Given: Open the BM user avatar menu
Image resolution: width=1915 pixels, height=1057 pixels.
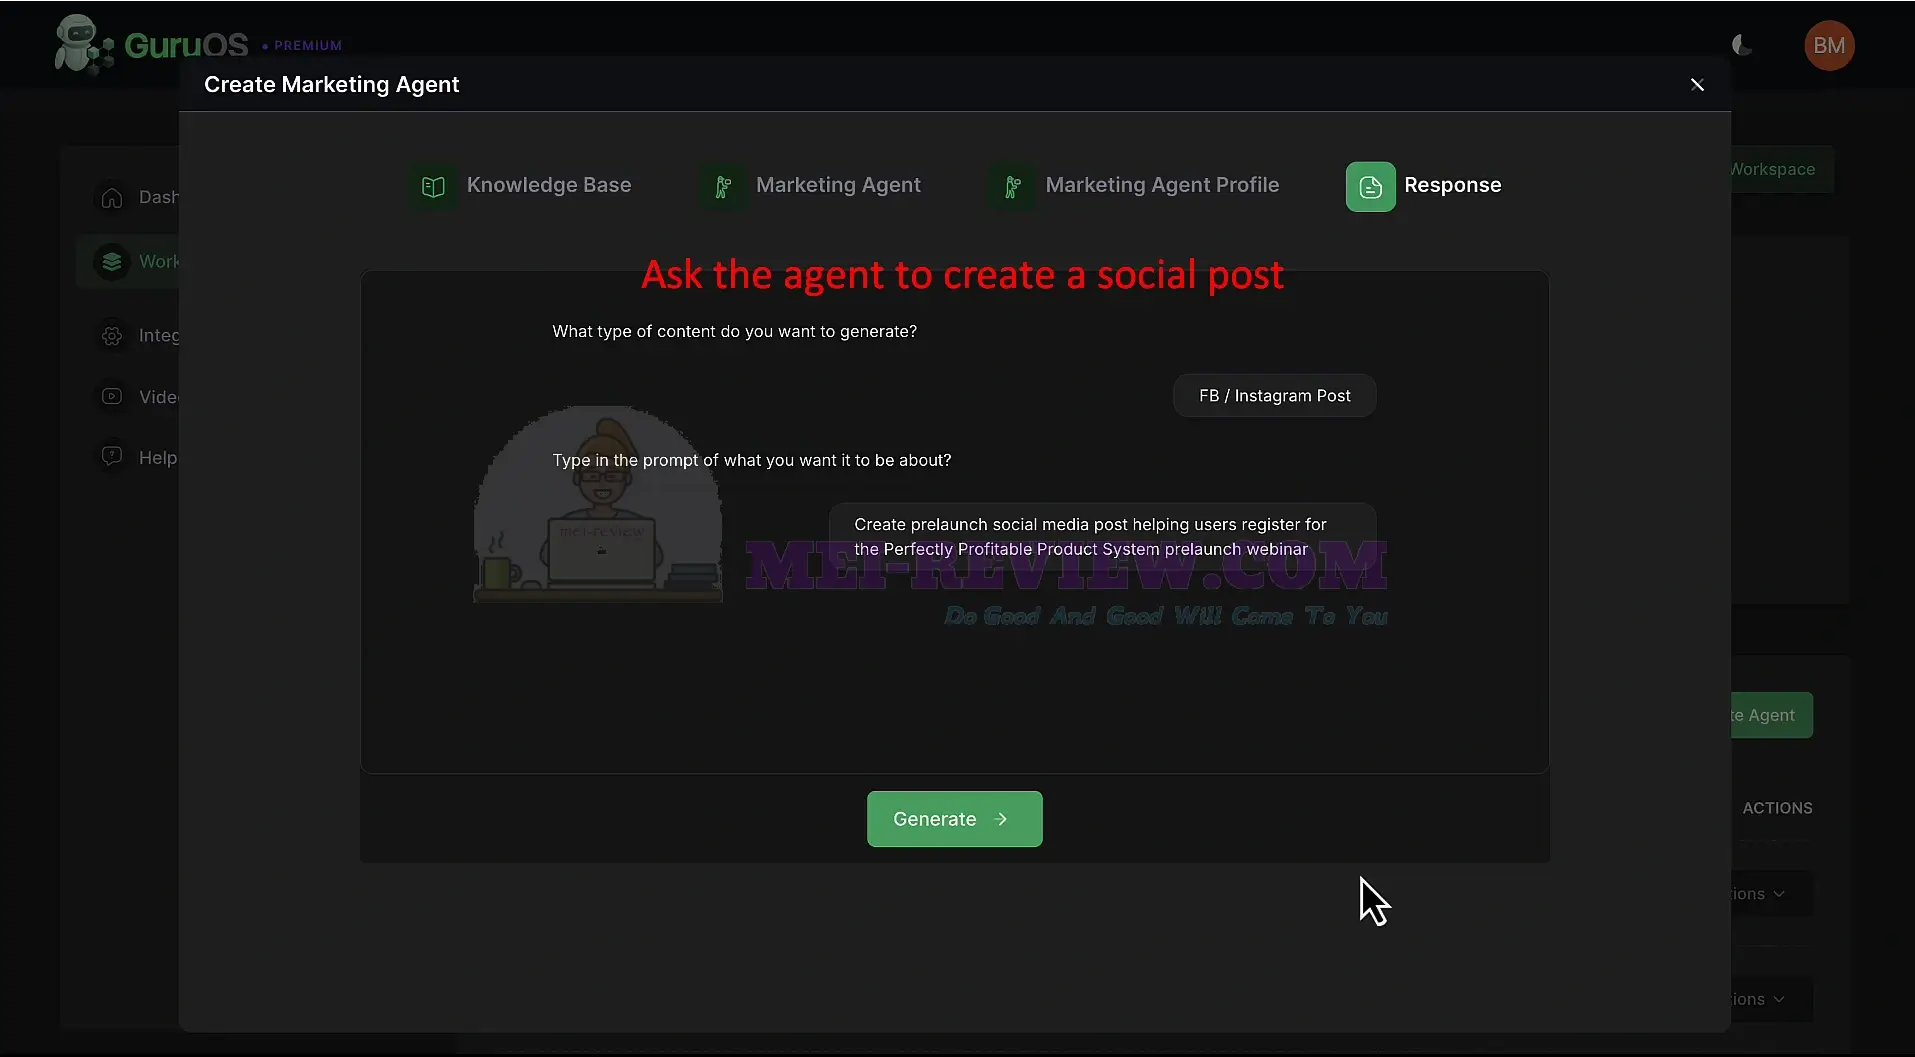Looking at the screenshot, I should tap(1829, 45).
